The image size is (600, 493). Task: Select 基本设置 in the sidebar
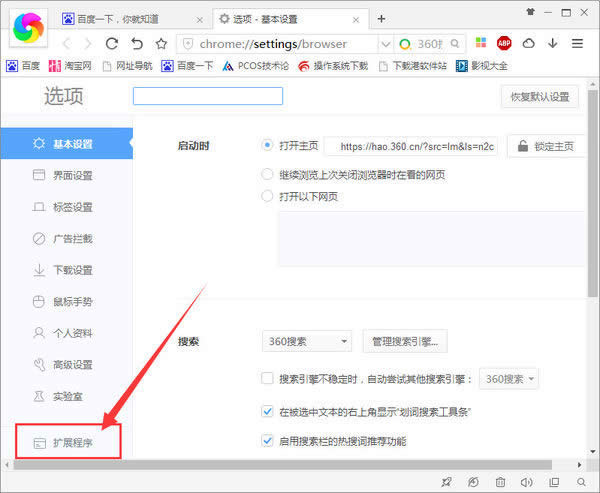coord(67,144)
